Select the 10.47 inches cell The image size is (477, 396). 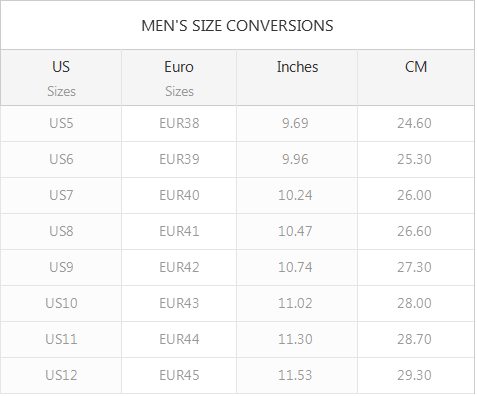297,231
